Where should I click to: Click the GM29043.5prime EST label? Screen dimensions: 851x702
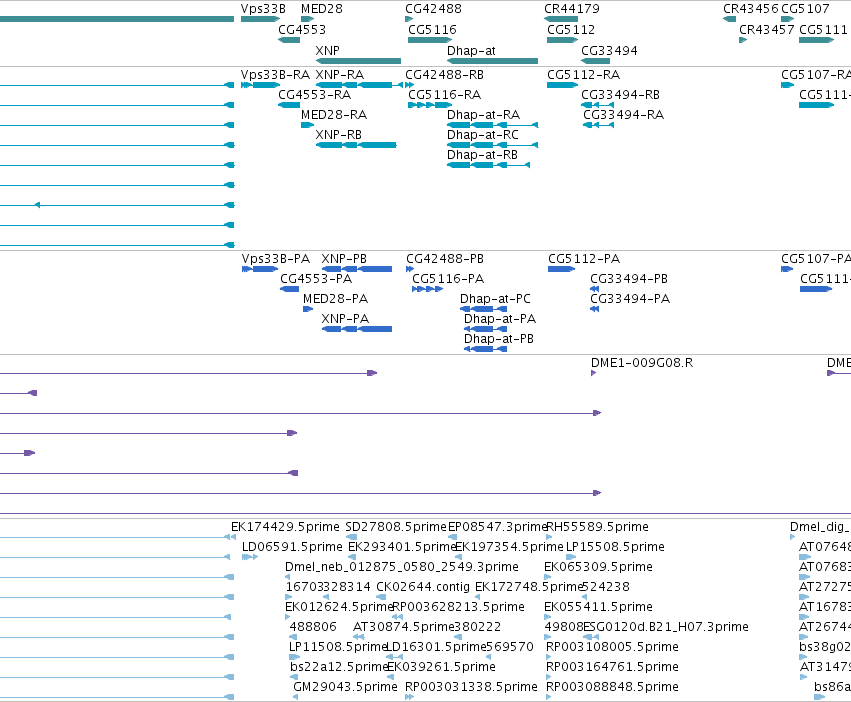point(345,687)
